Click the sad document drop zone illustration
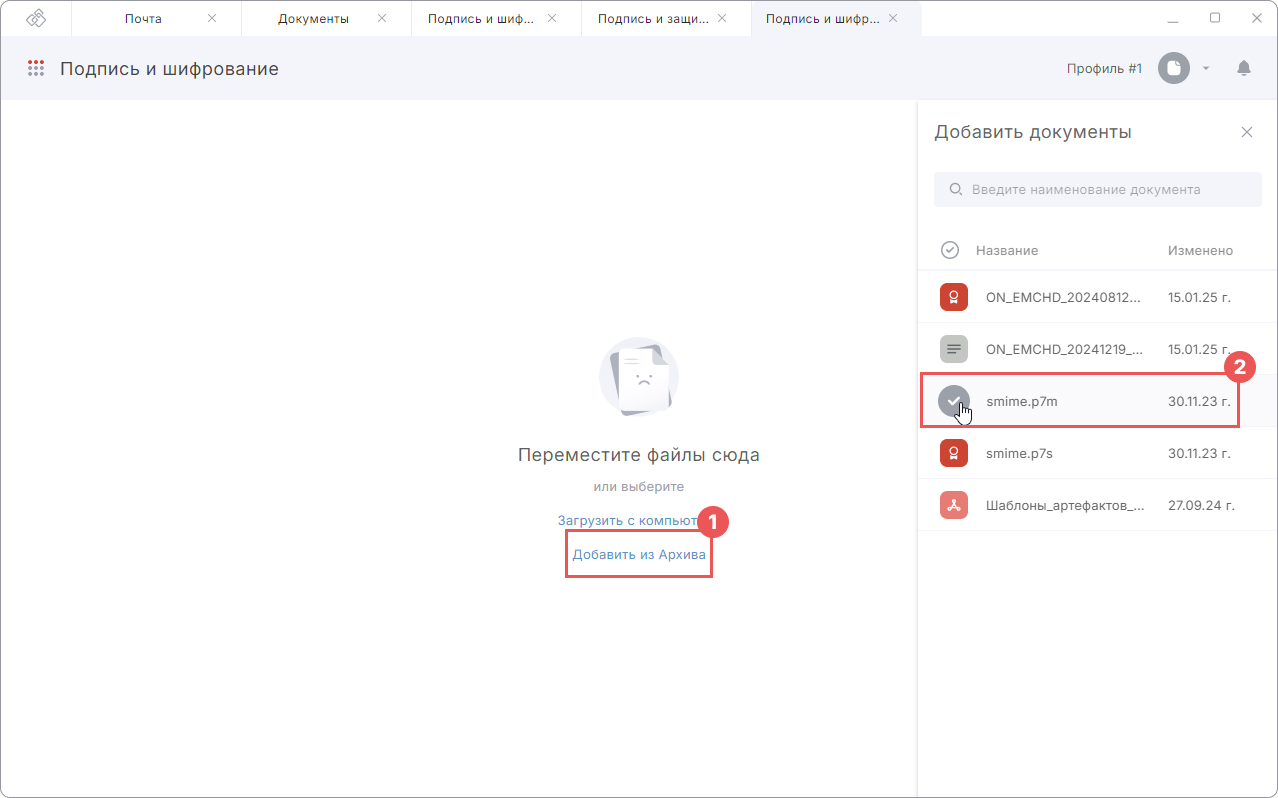 639,377
